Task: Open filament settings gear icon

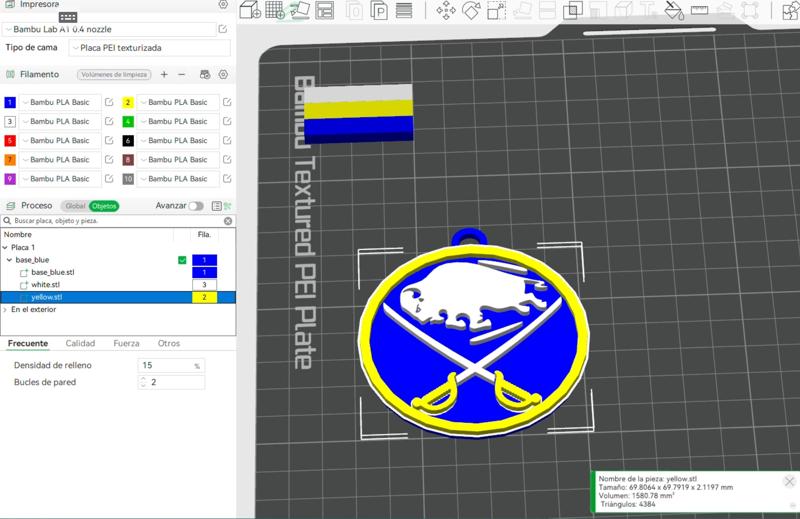Action: point(223,75)
